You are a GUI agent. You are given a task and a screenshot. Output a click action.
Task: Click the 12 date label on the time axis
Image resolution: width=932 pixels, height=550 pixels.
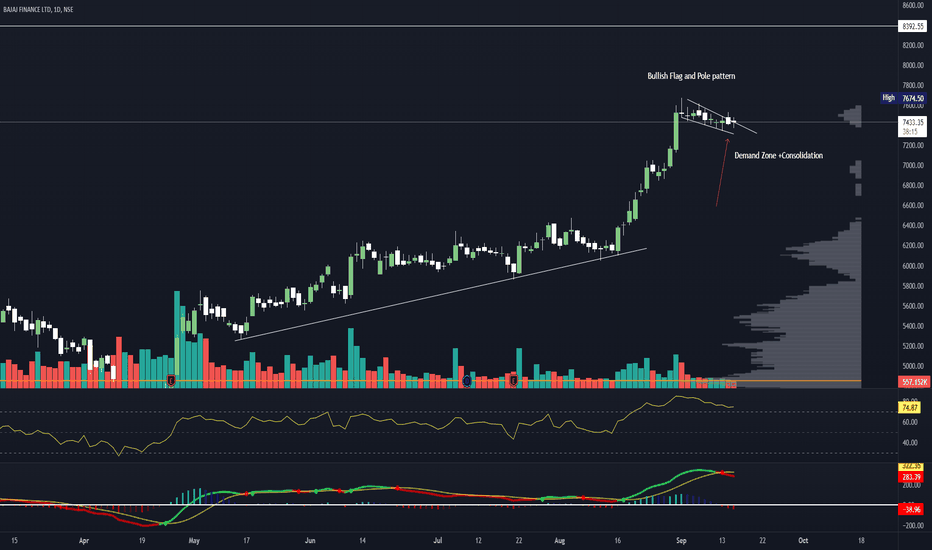[x=478, y=541]
